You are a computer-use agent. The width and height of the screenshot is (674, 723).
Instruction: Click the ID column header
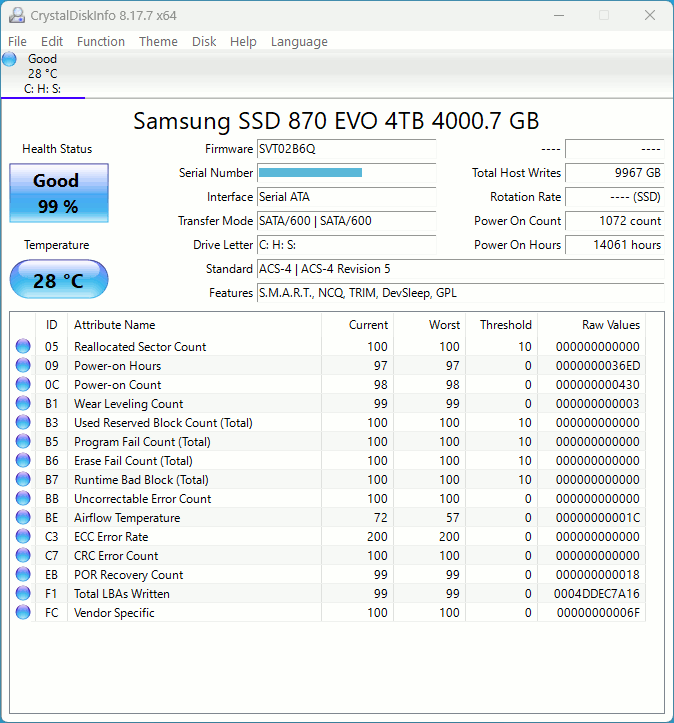51,325
